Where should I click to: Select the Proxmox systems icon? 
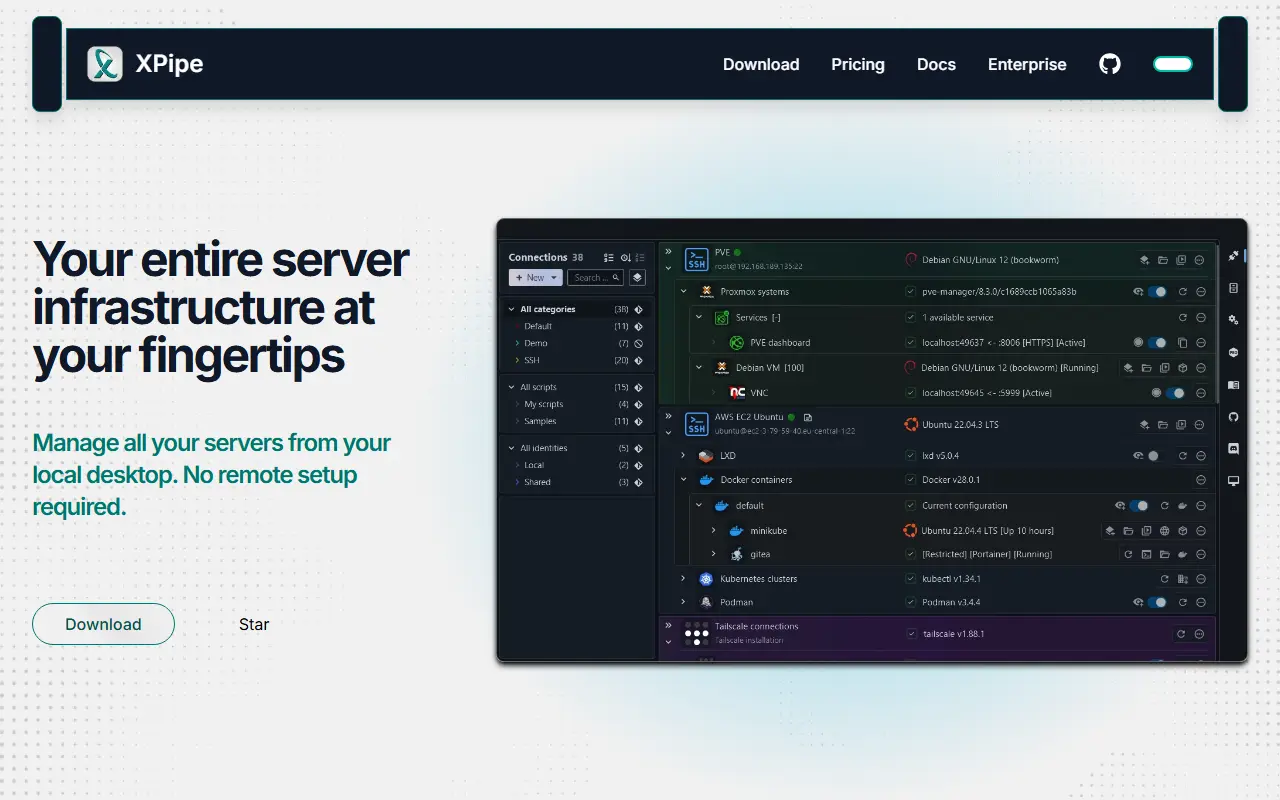pyautogui.click(x=706, y=292)
